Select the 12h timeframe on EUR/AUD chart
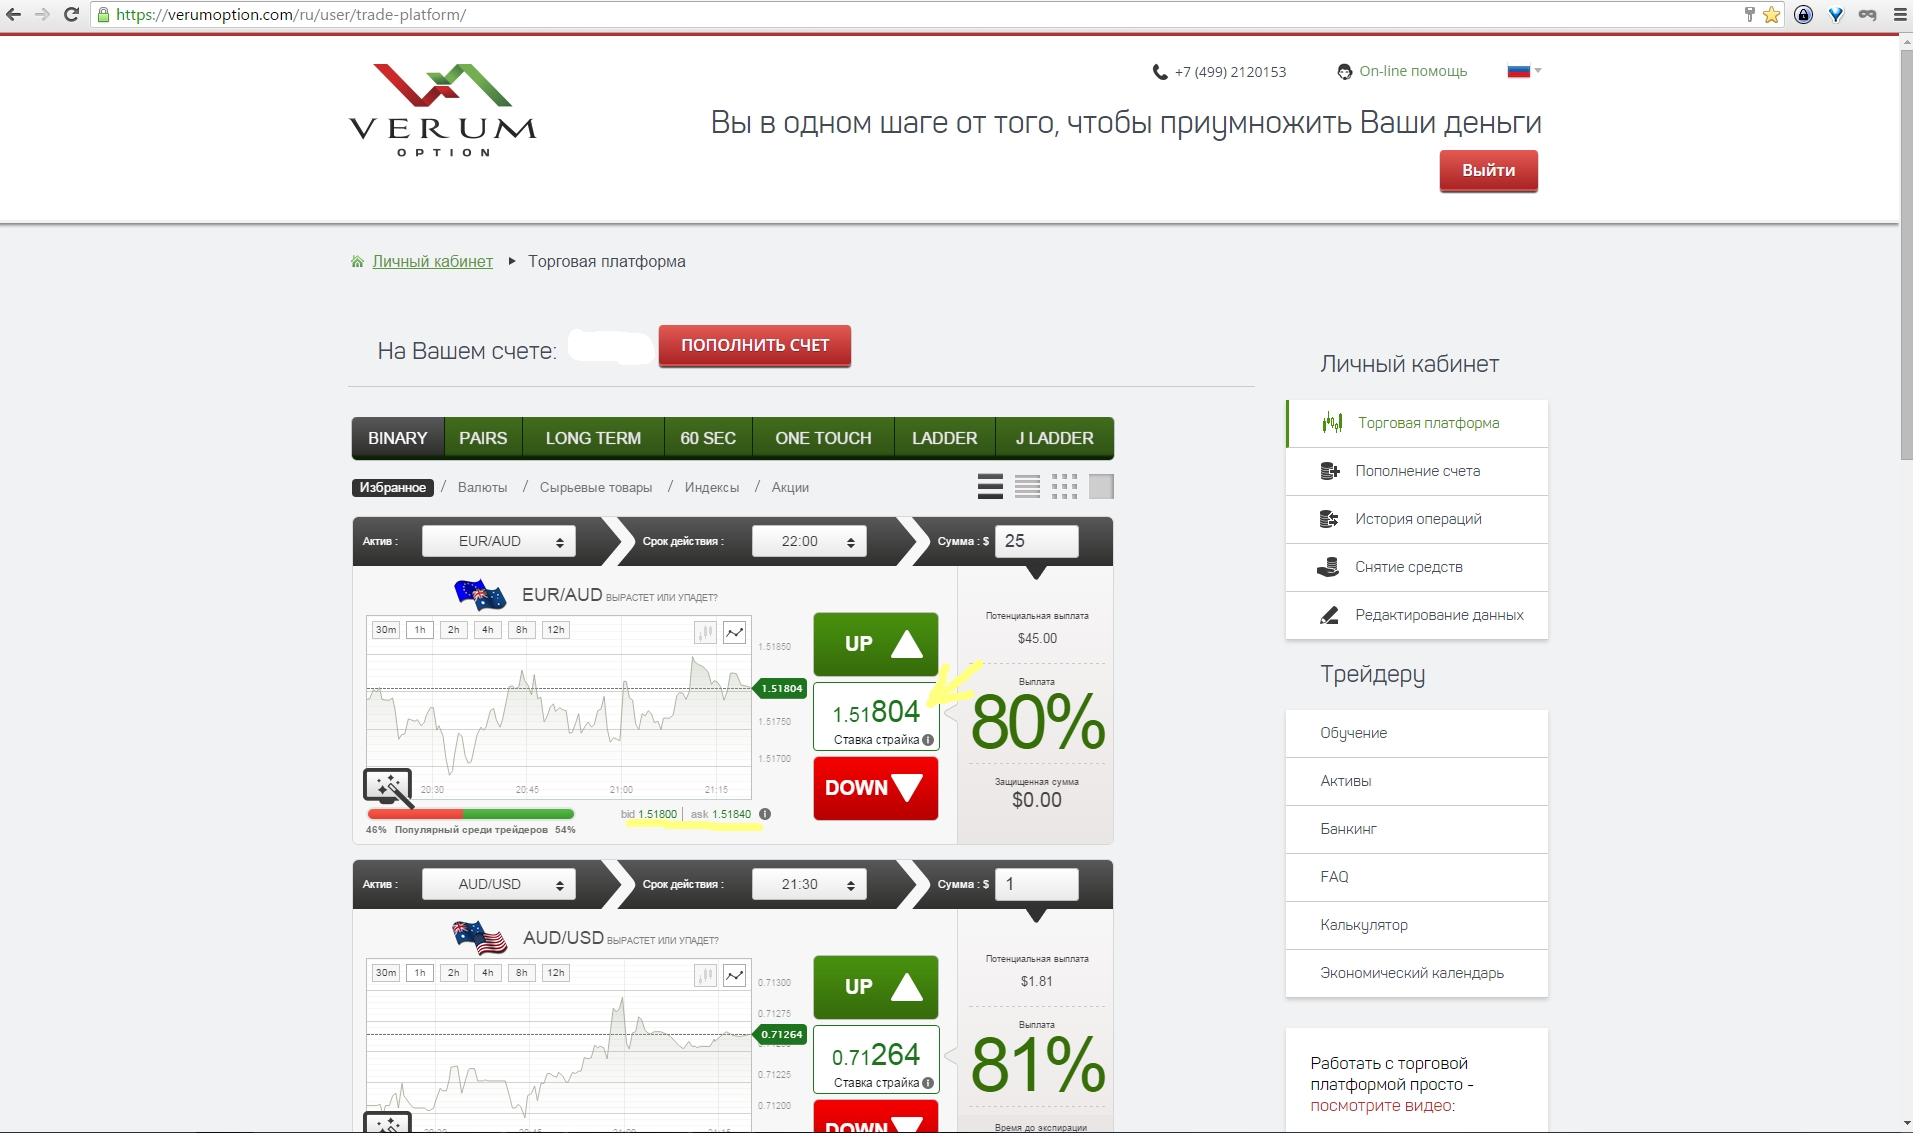Screen dimensions: 1913x1133 [x=556, y=630]
